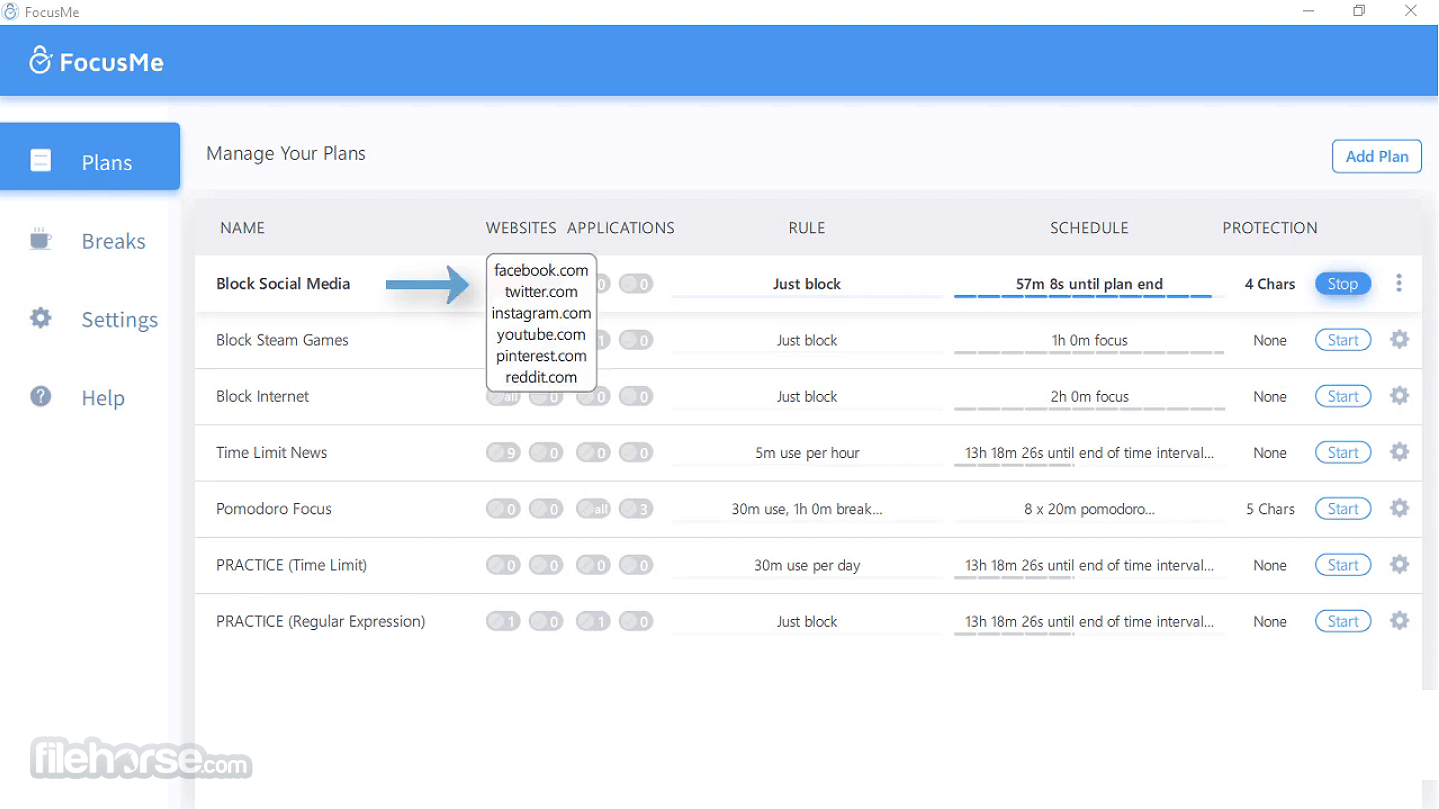Viewport: 1439px width, 809px height.
Task: Open gear settings for Pomodoro Focus plan
Action: click(1400, 508)
